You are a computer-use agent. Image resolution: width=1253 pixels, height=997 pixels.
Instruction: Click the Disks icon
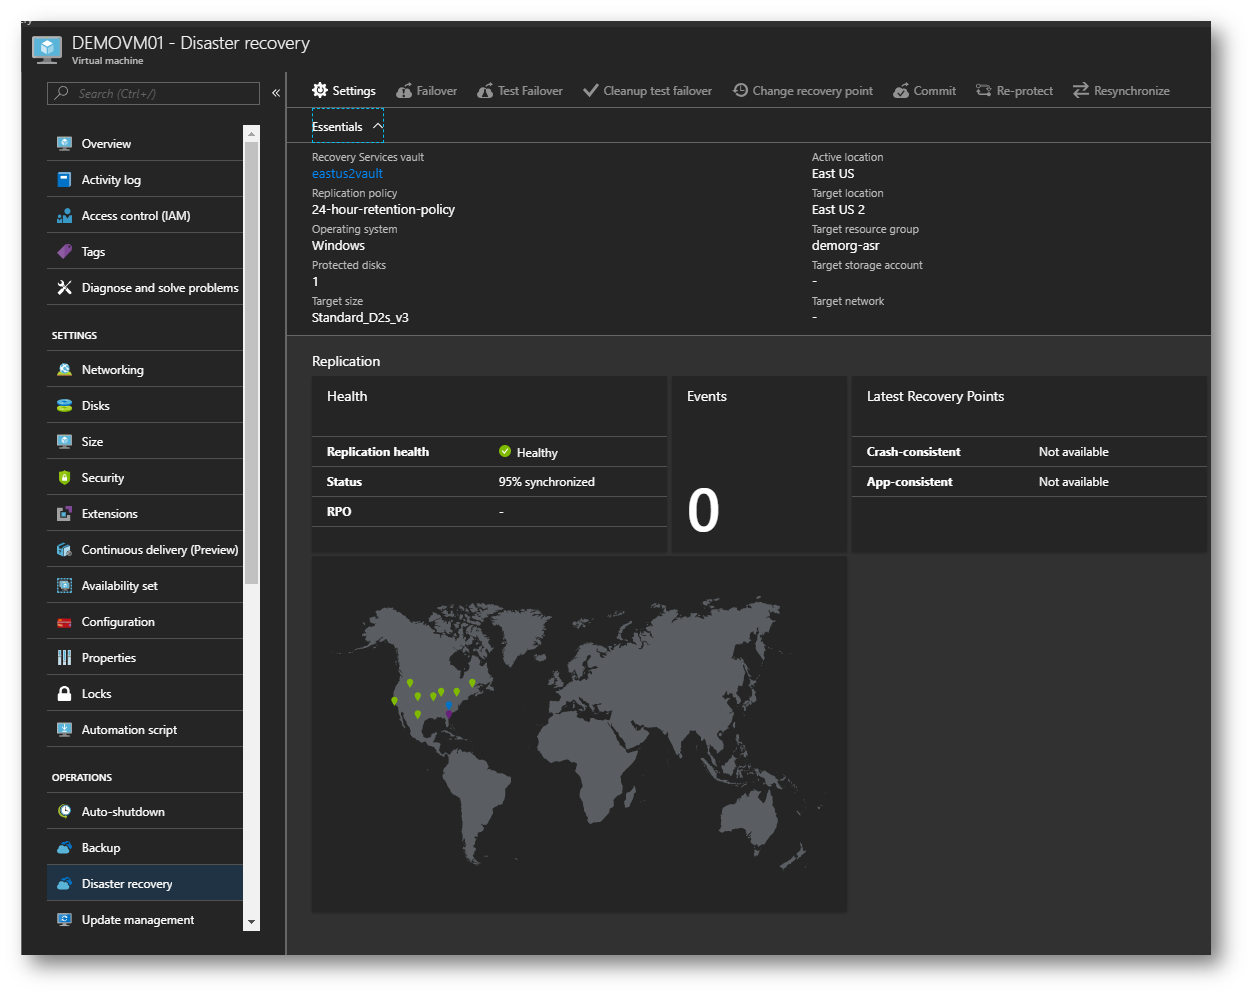click(64, 405)
